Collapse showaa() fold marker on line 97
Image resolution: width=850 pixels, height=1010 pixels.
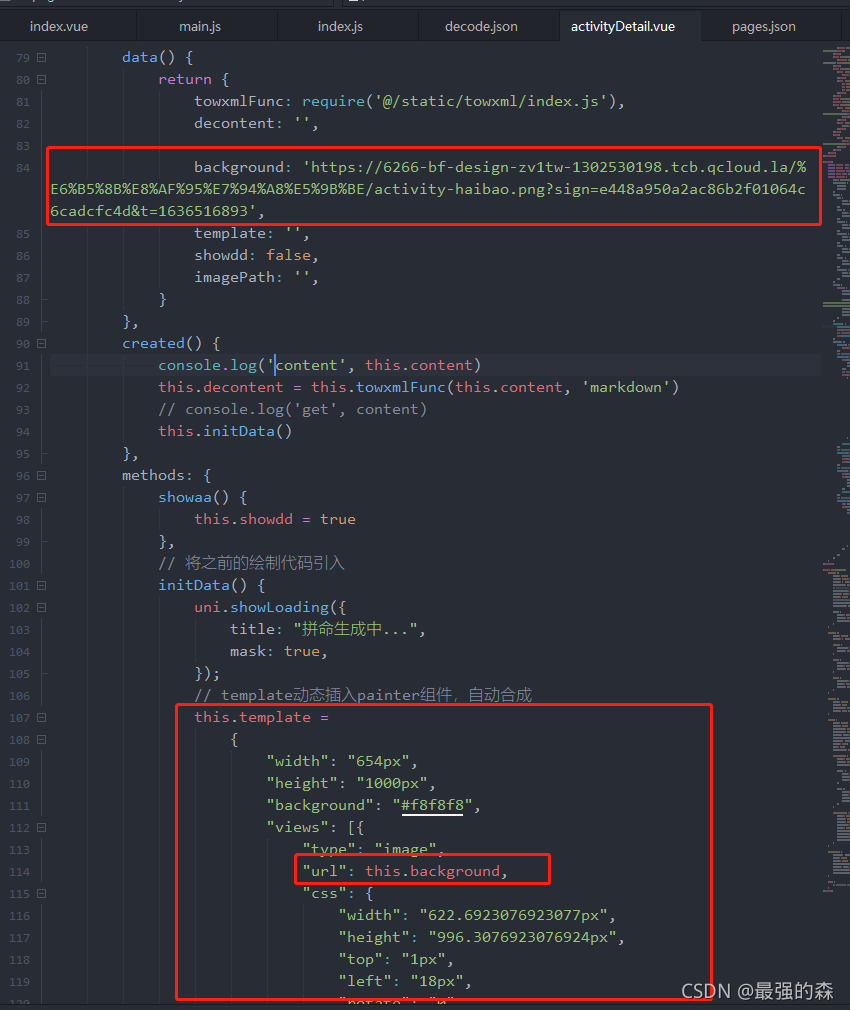click(41, 497)
